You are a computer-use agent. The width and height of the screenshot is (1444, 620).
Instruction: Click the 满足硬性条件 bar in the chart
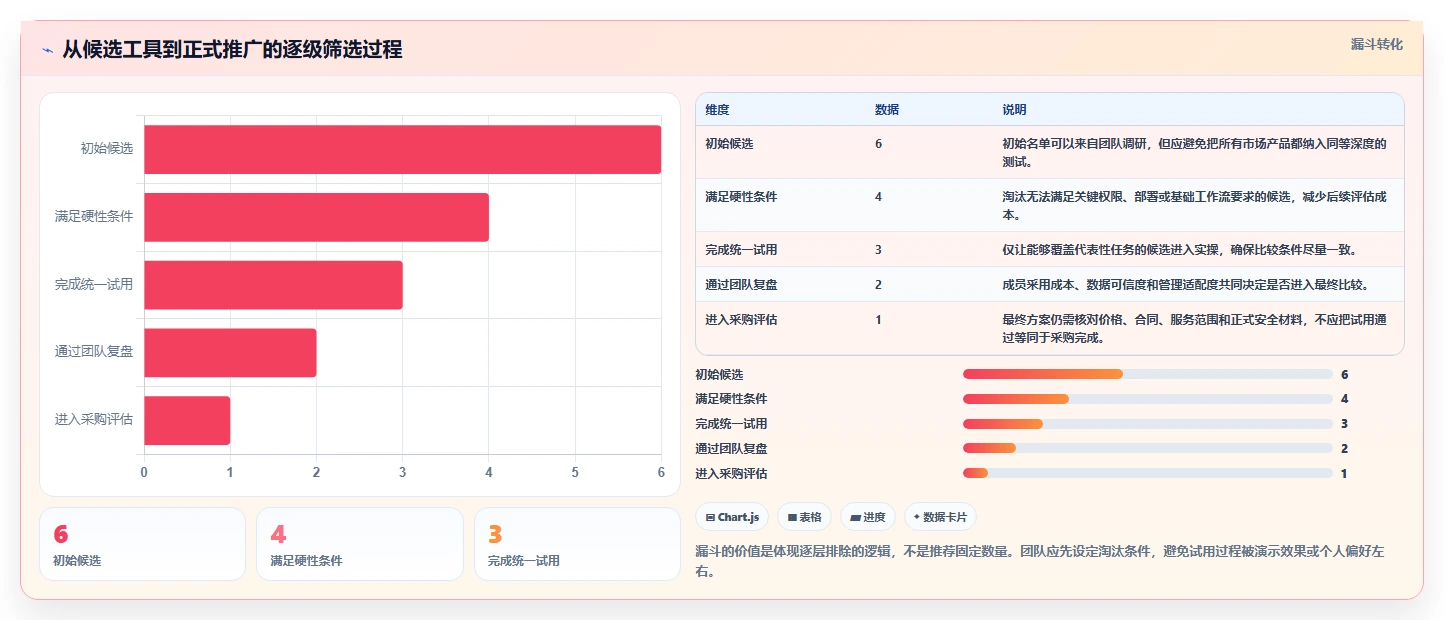[x=316, y=217]
